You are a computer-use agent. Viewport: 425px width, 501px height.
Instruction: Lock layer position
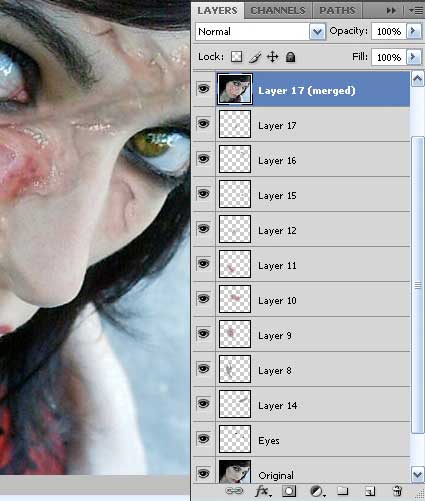[273, 57]
